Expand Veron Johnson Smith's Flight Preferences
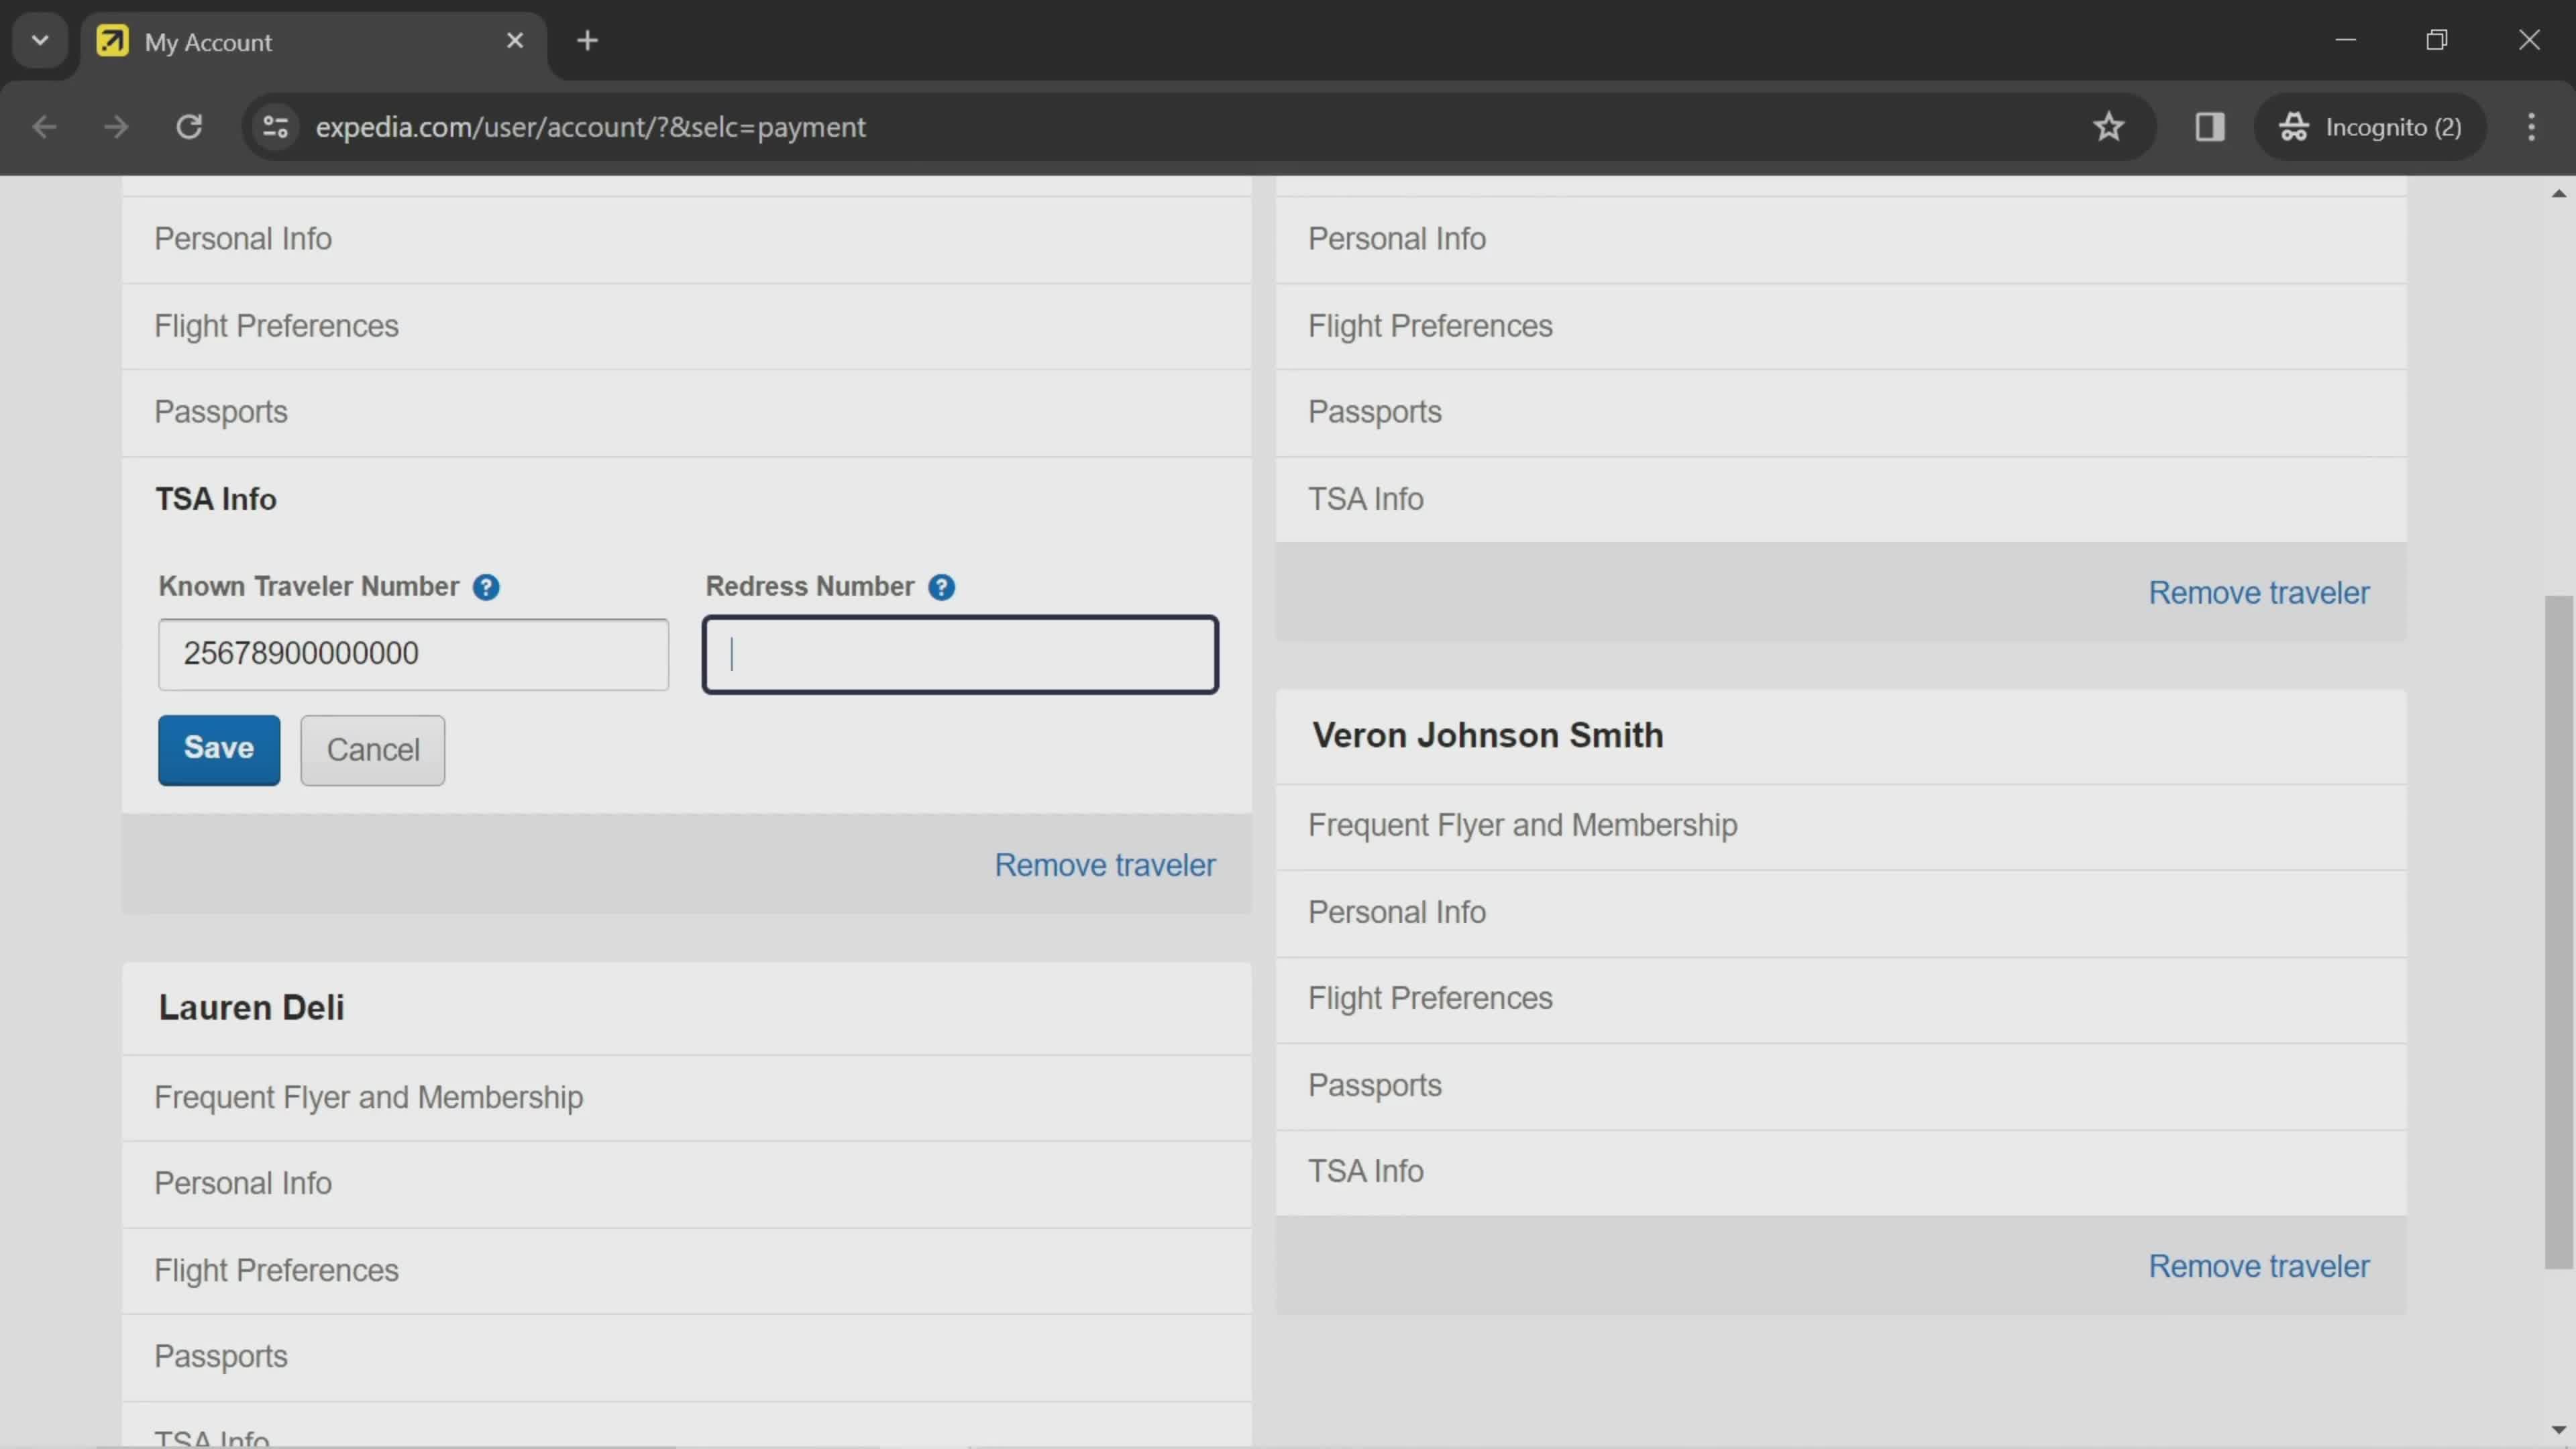The width and height of the screenshot is (2576, 1449). click(x=1841, y=999)
